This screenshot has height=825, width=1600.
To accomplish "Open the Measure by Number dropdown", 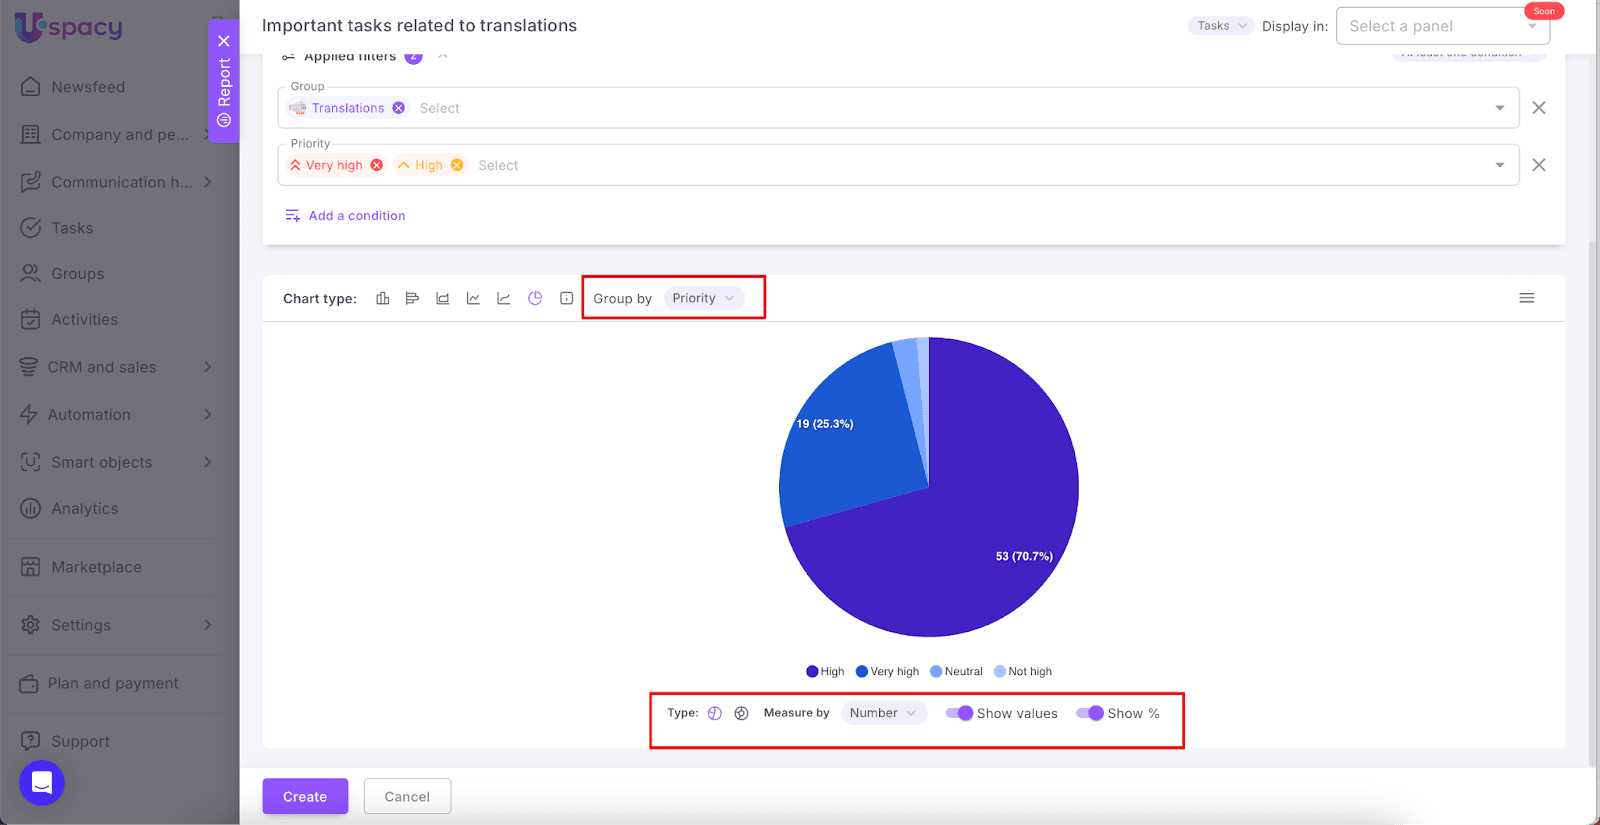I will (x=883, y=713).
